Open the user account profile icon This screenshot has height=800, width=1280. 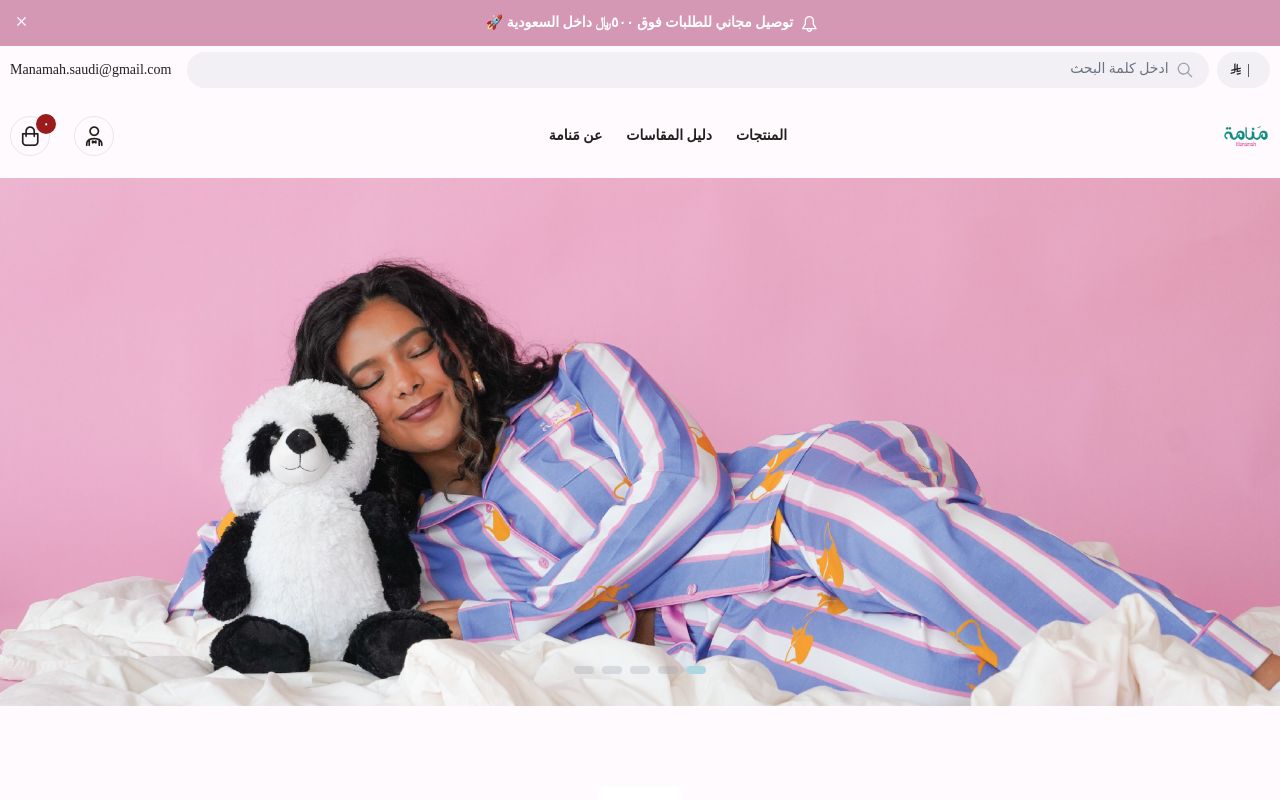pyautogui.click(x=94, y=136)
